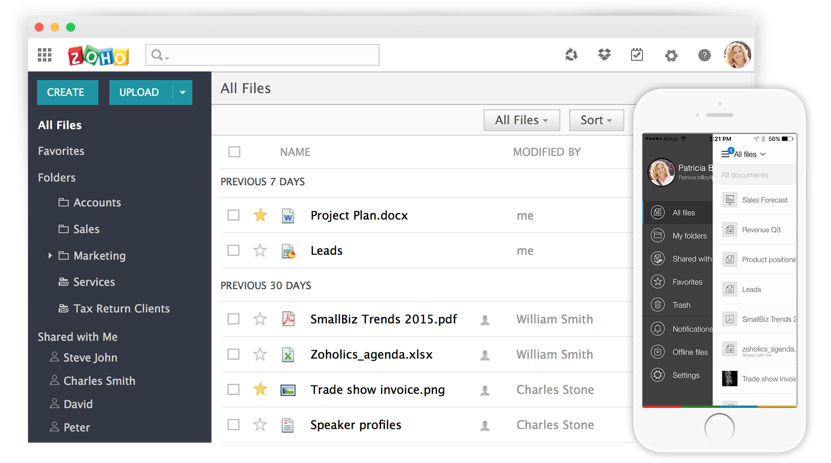
Task: Open the Services shared folder
Action: (86, 282)
